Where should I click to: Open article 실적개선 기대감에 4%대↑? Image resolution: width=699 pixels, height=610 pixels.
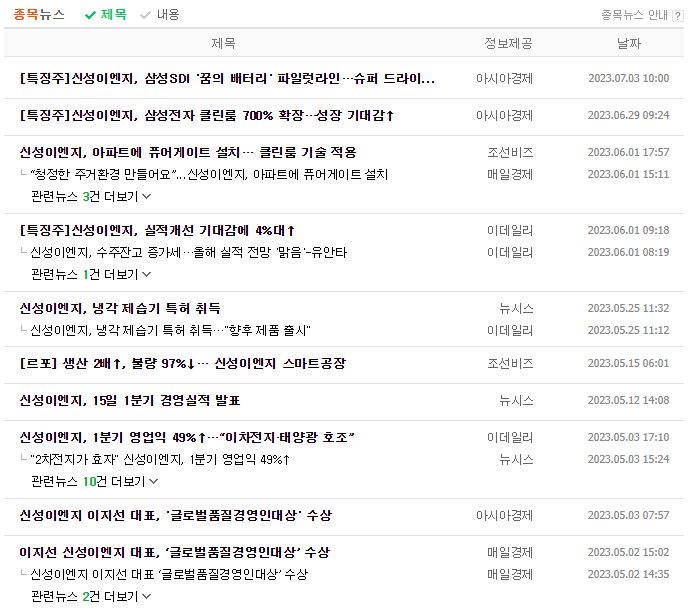tap(157, 231)
